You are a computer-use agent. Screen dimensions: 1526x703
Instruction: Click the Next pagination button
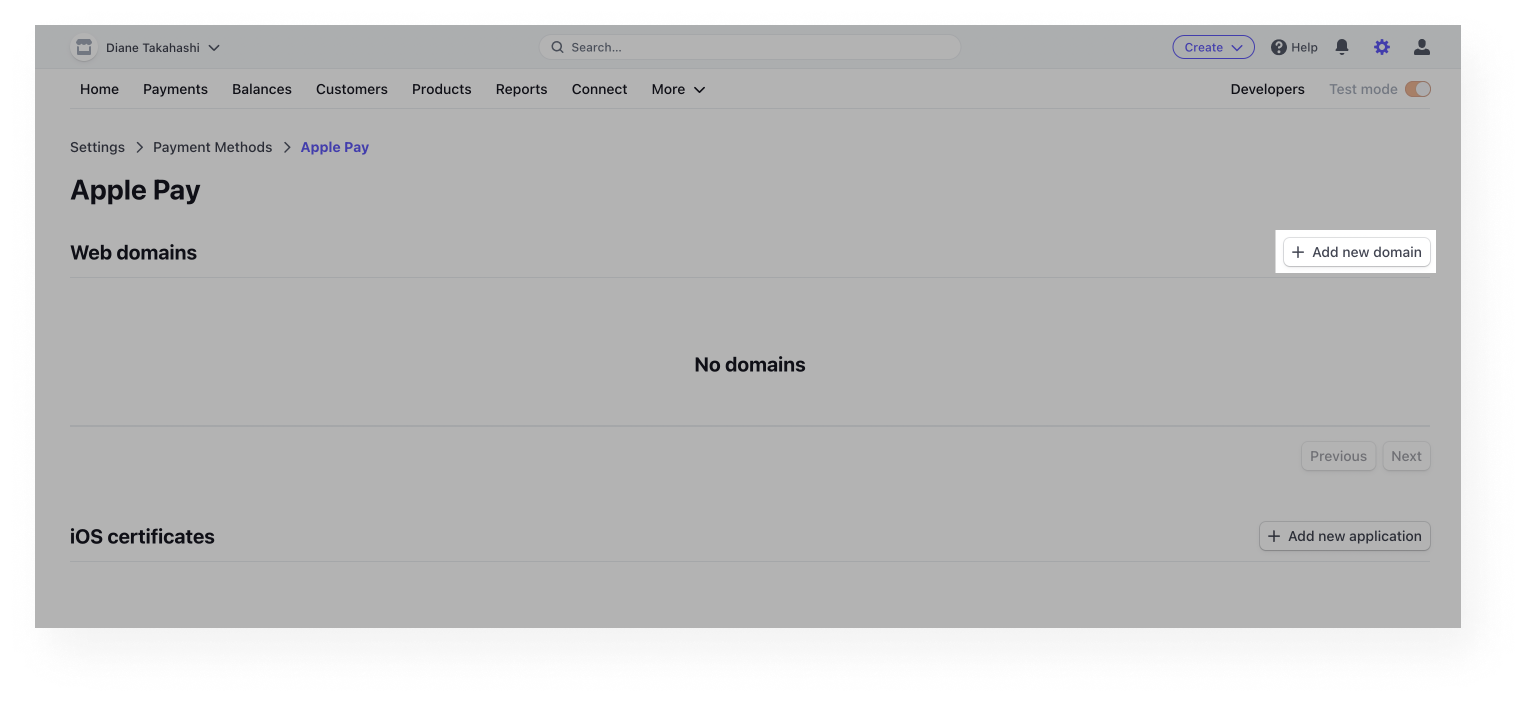1406,456
